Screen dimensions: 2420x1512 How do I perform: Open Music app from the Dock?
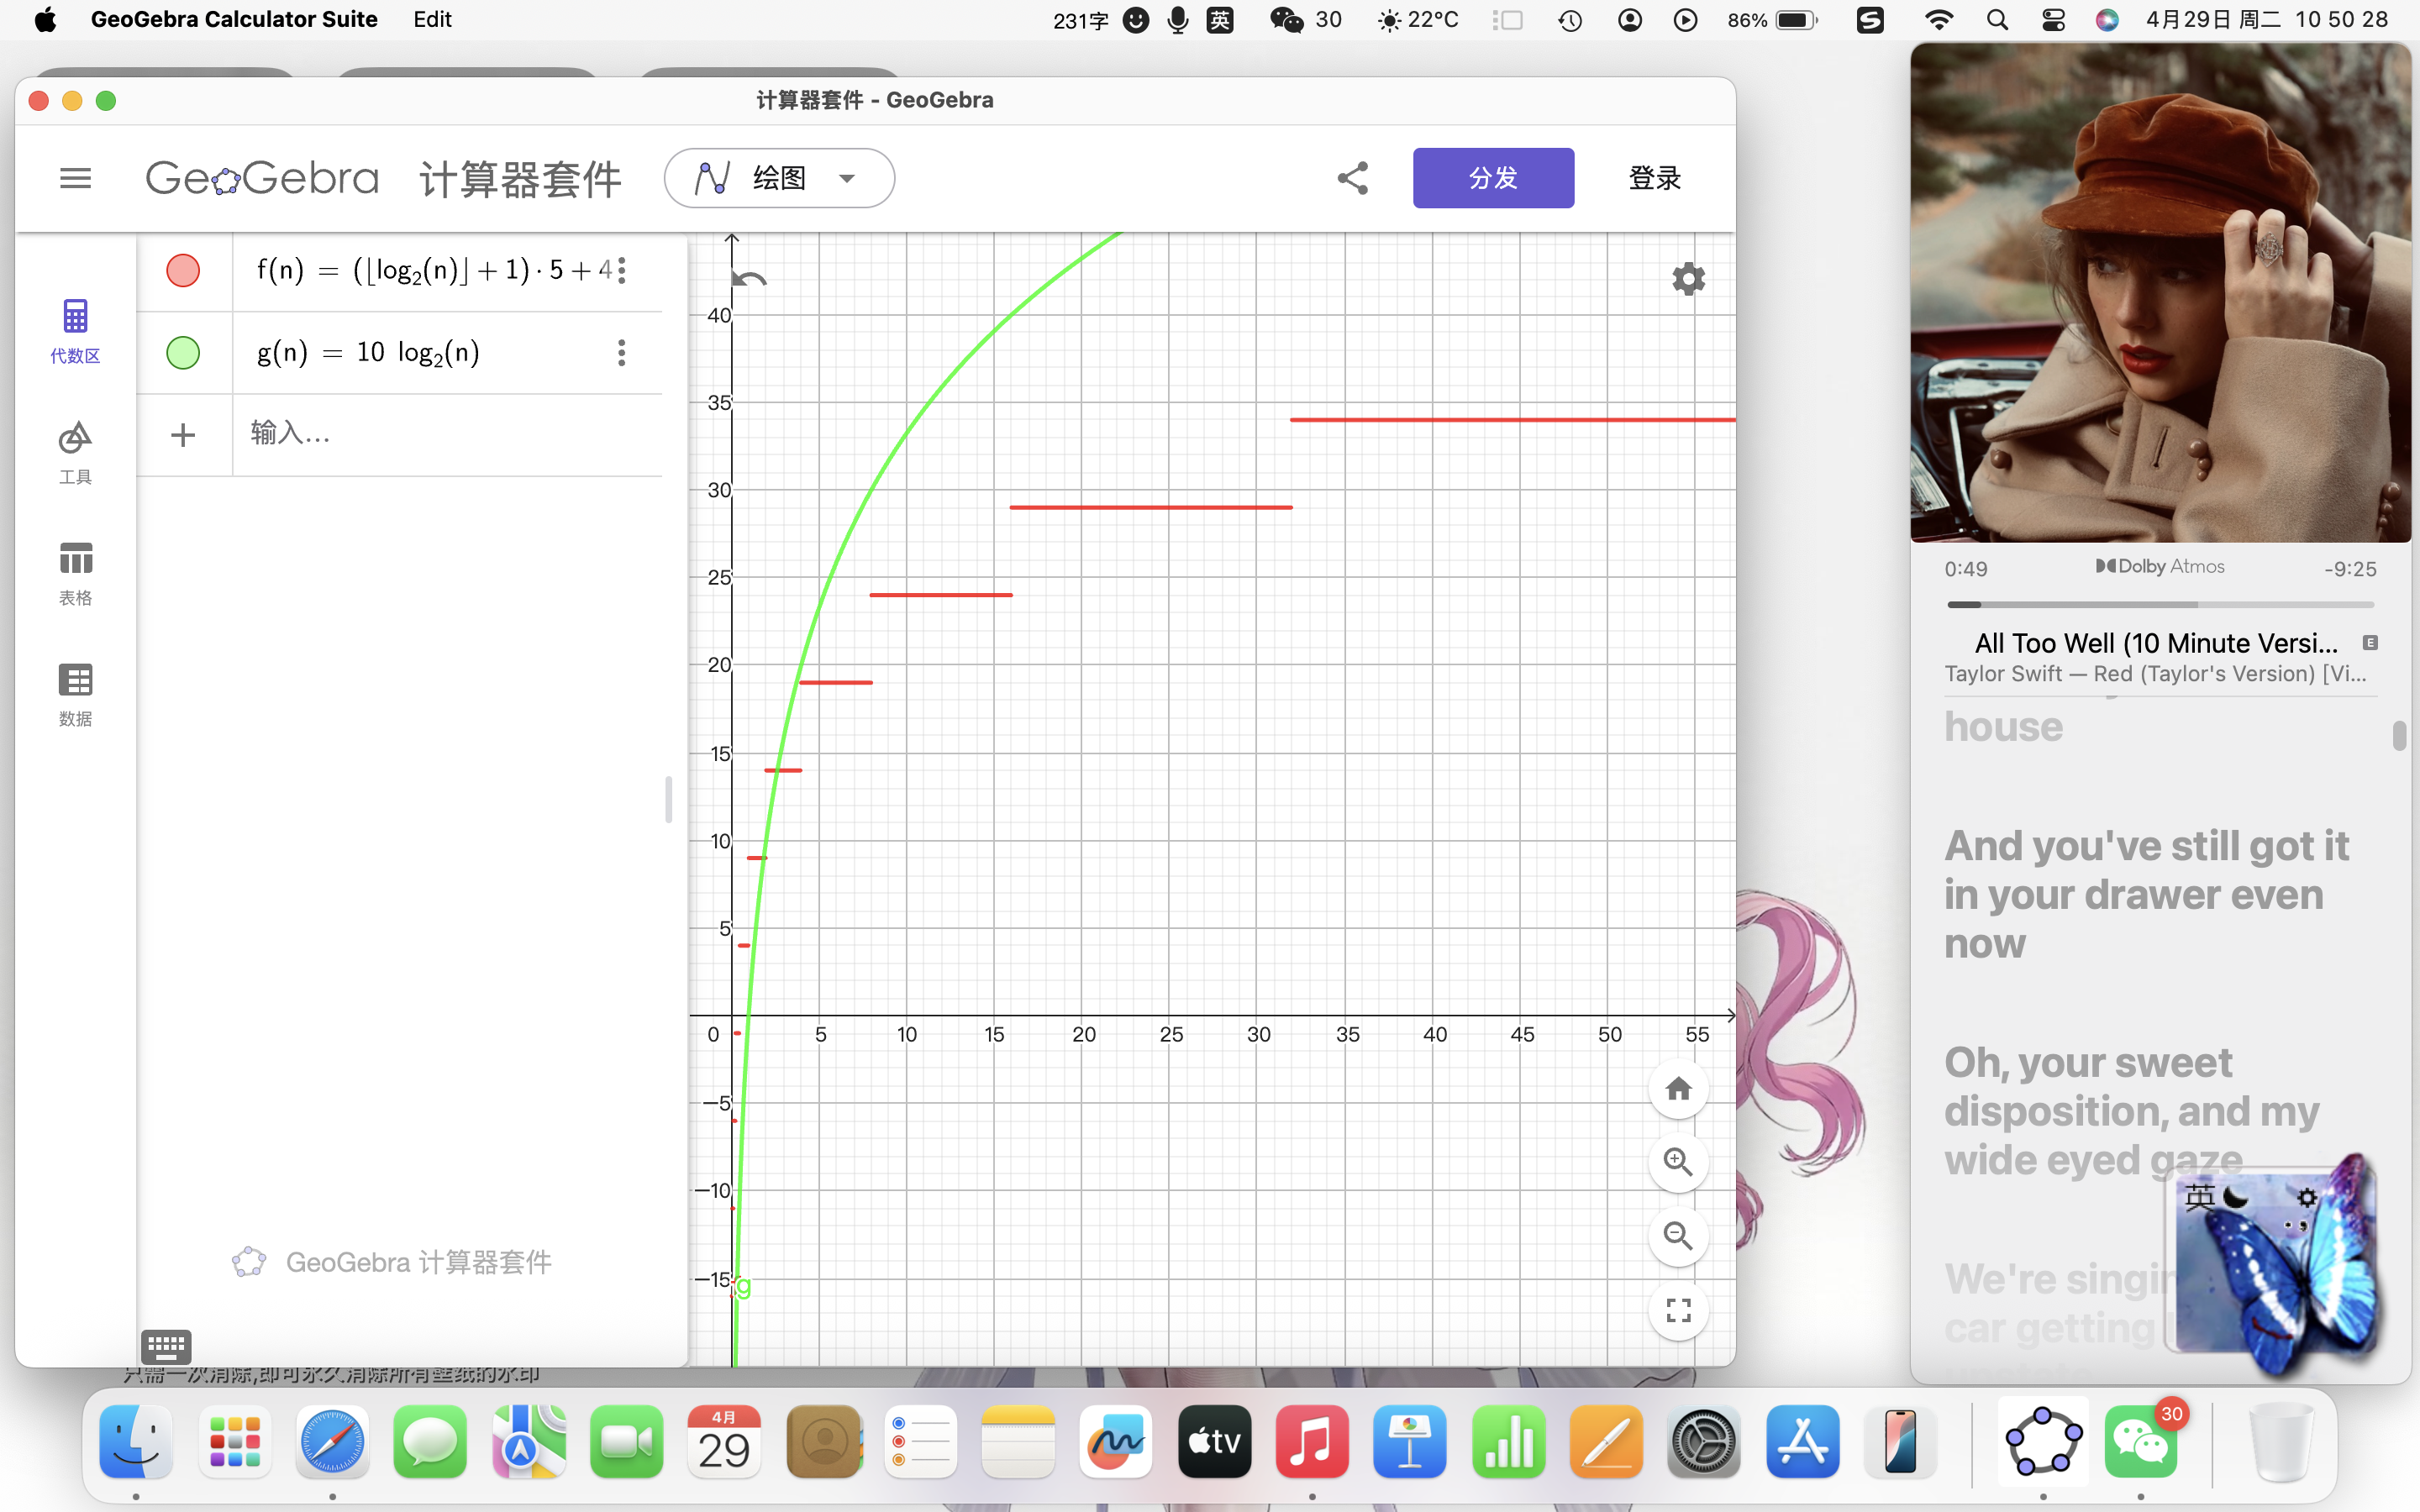1312,1442
